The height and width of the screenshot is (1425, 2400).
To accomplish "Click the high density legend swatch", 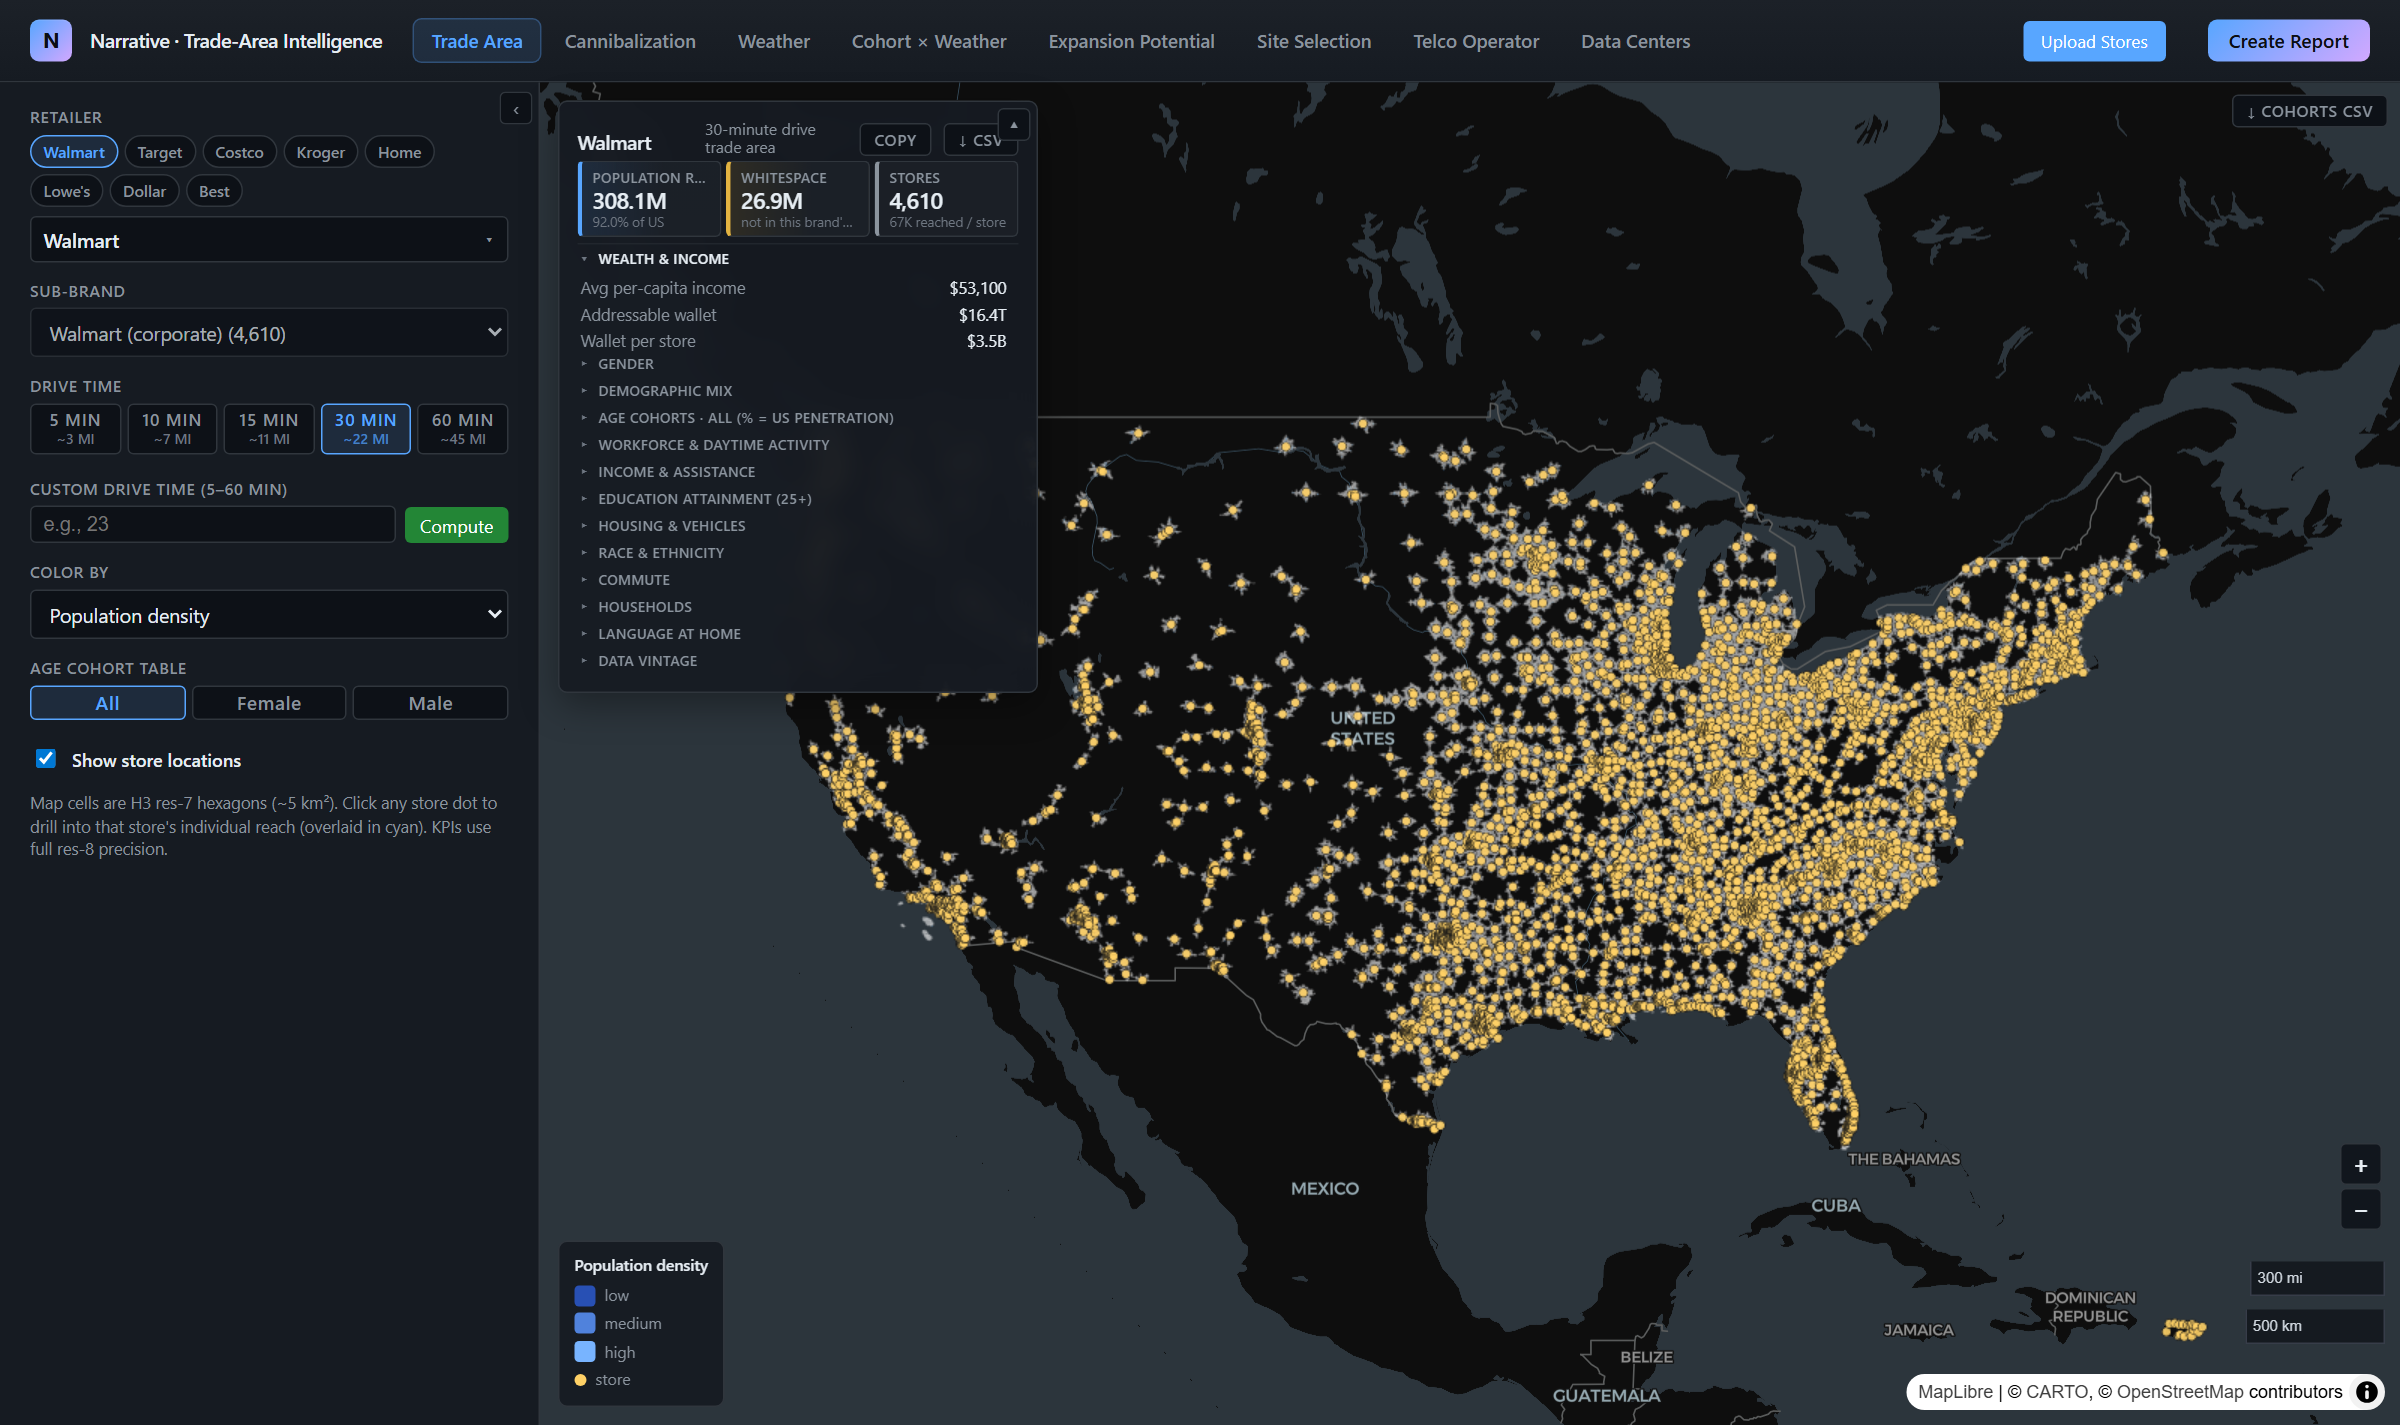I will (585, 1352).
